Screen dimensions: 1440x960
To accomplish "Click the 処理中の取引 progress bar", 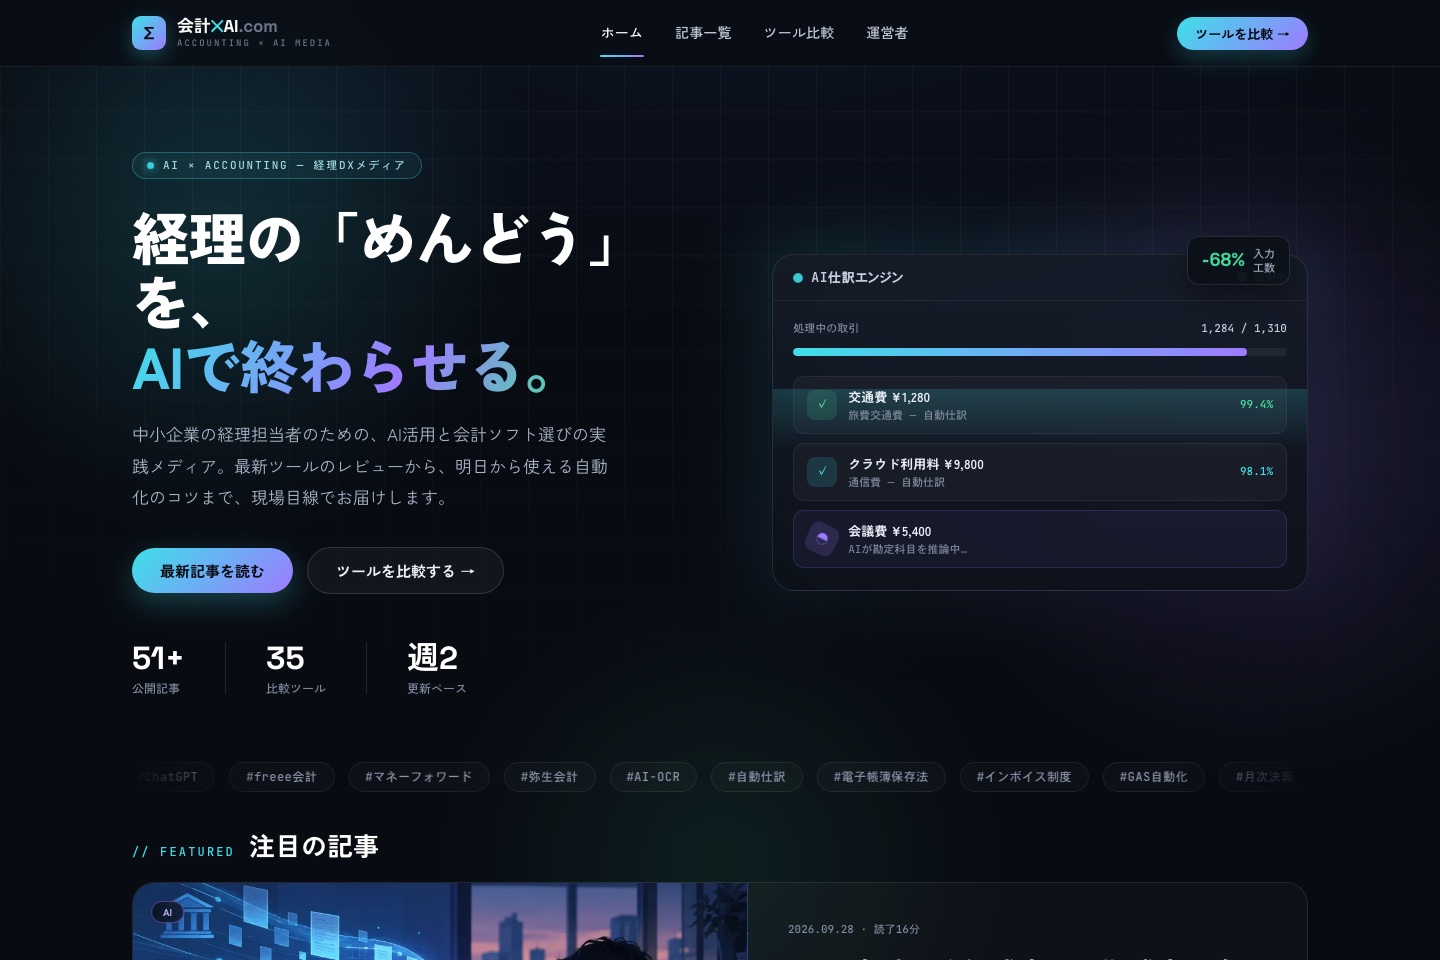I will click(1040, 352).
